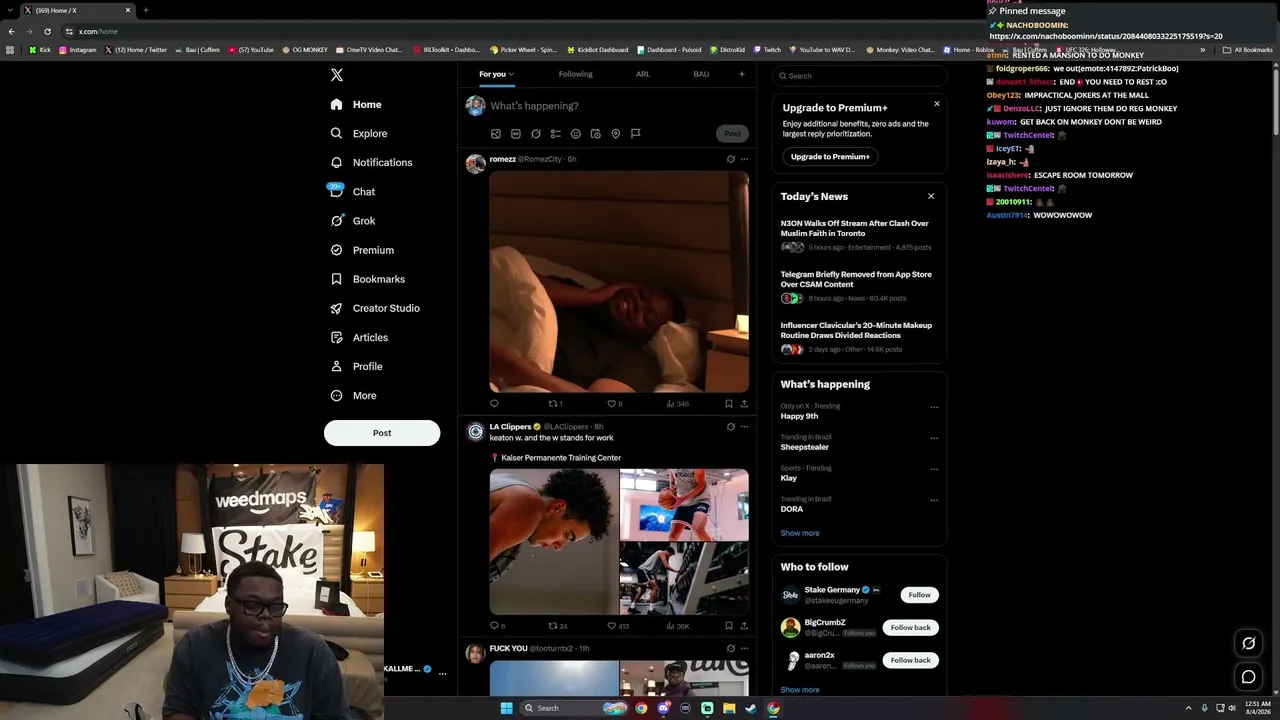The width and height of the screenshot is (1280, 720).
Task: Click the greyed Post button in the composer
Action: [732, 134]
